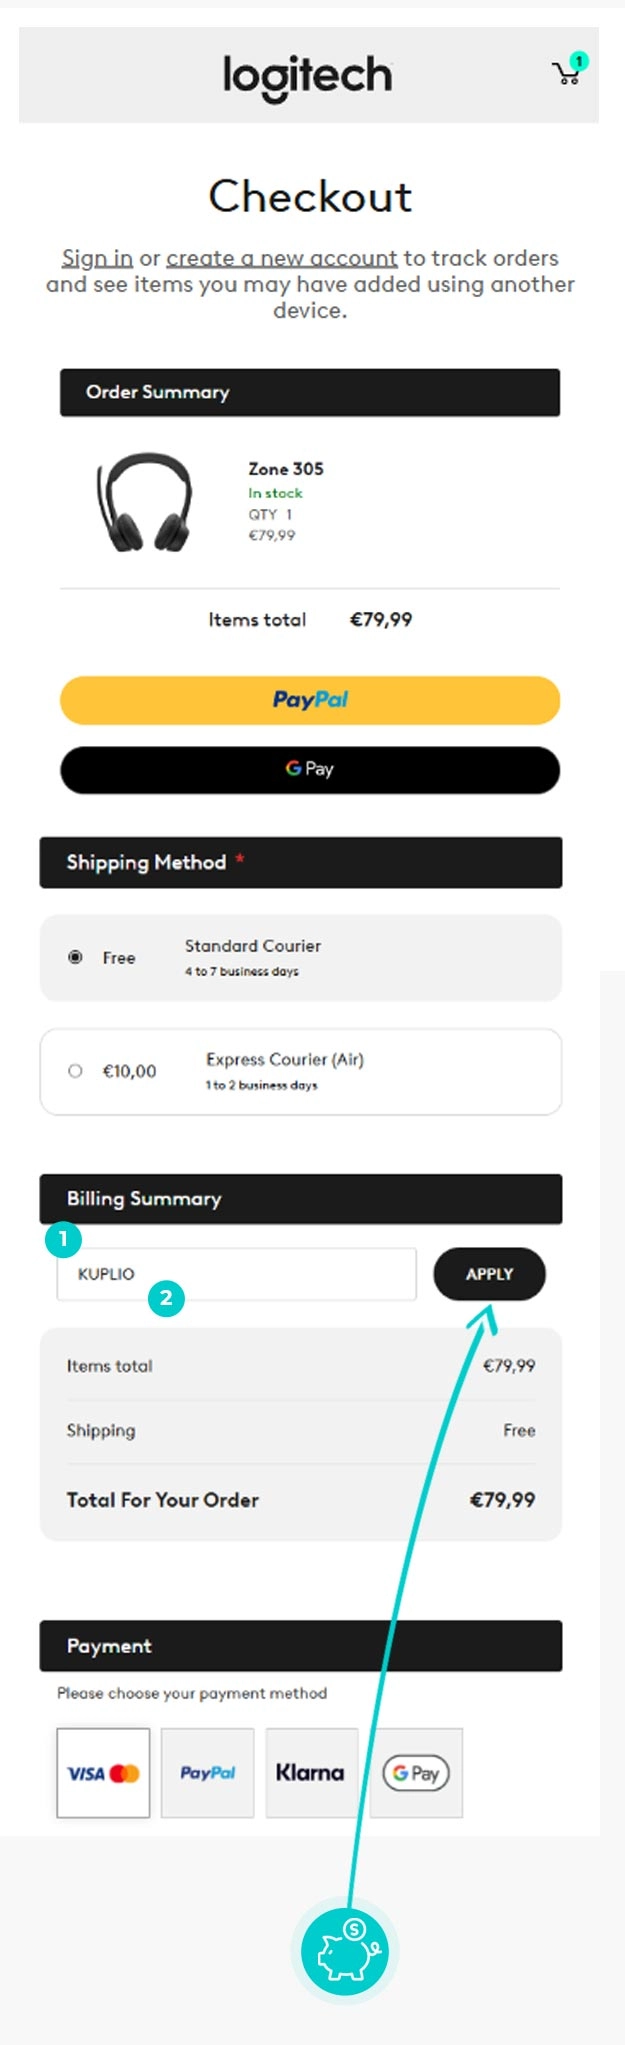Select the free Standard Courier radio button
This screenshot has width=625, height=2045.
(75, 957)
